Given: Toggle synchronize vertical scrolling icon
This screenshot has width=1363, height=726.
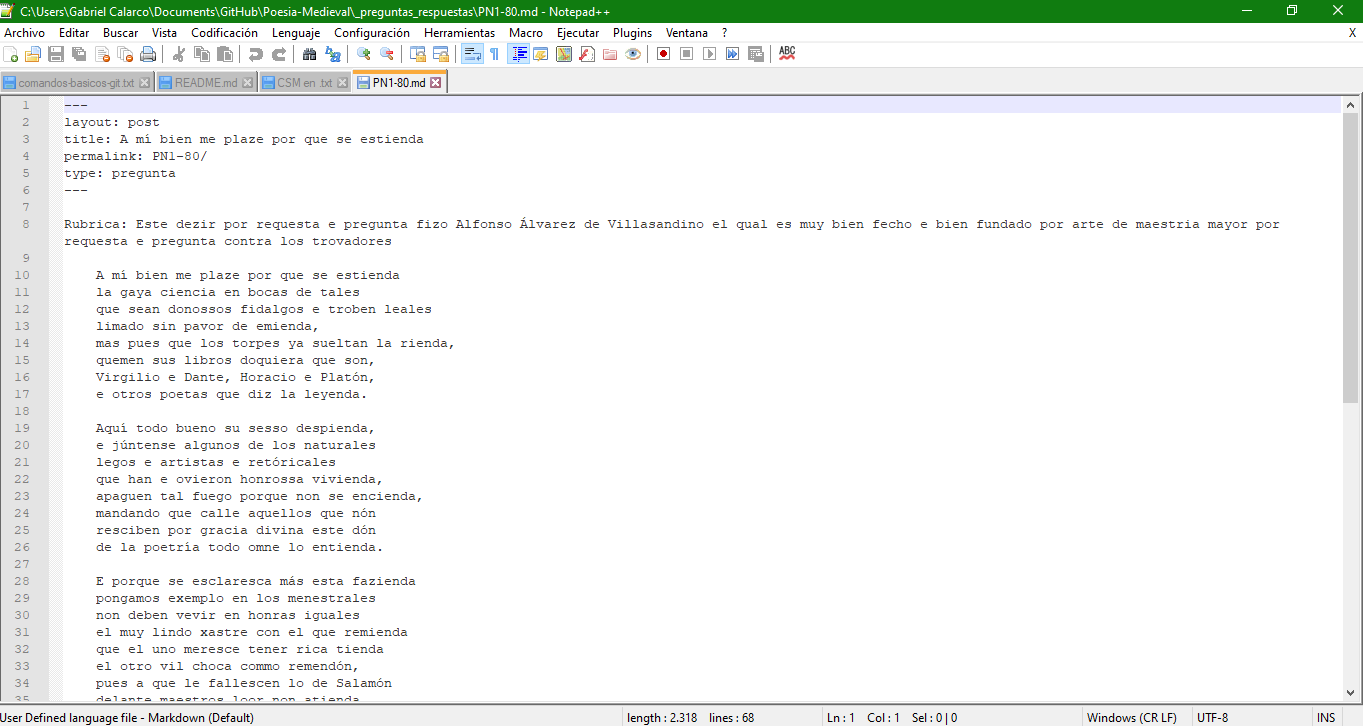Looking at the screenshot, I should click(x=418, y=53).
